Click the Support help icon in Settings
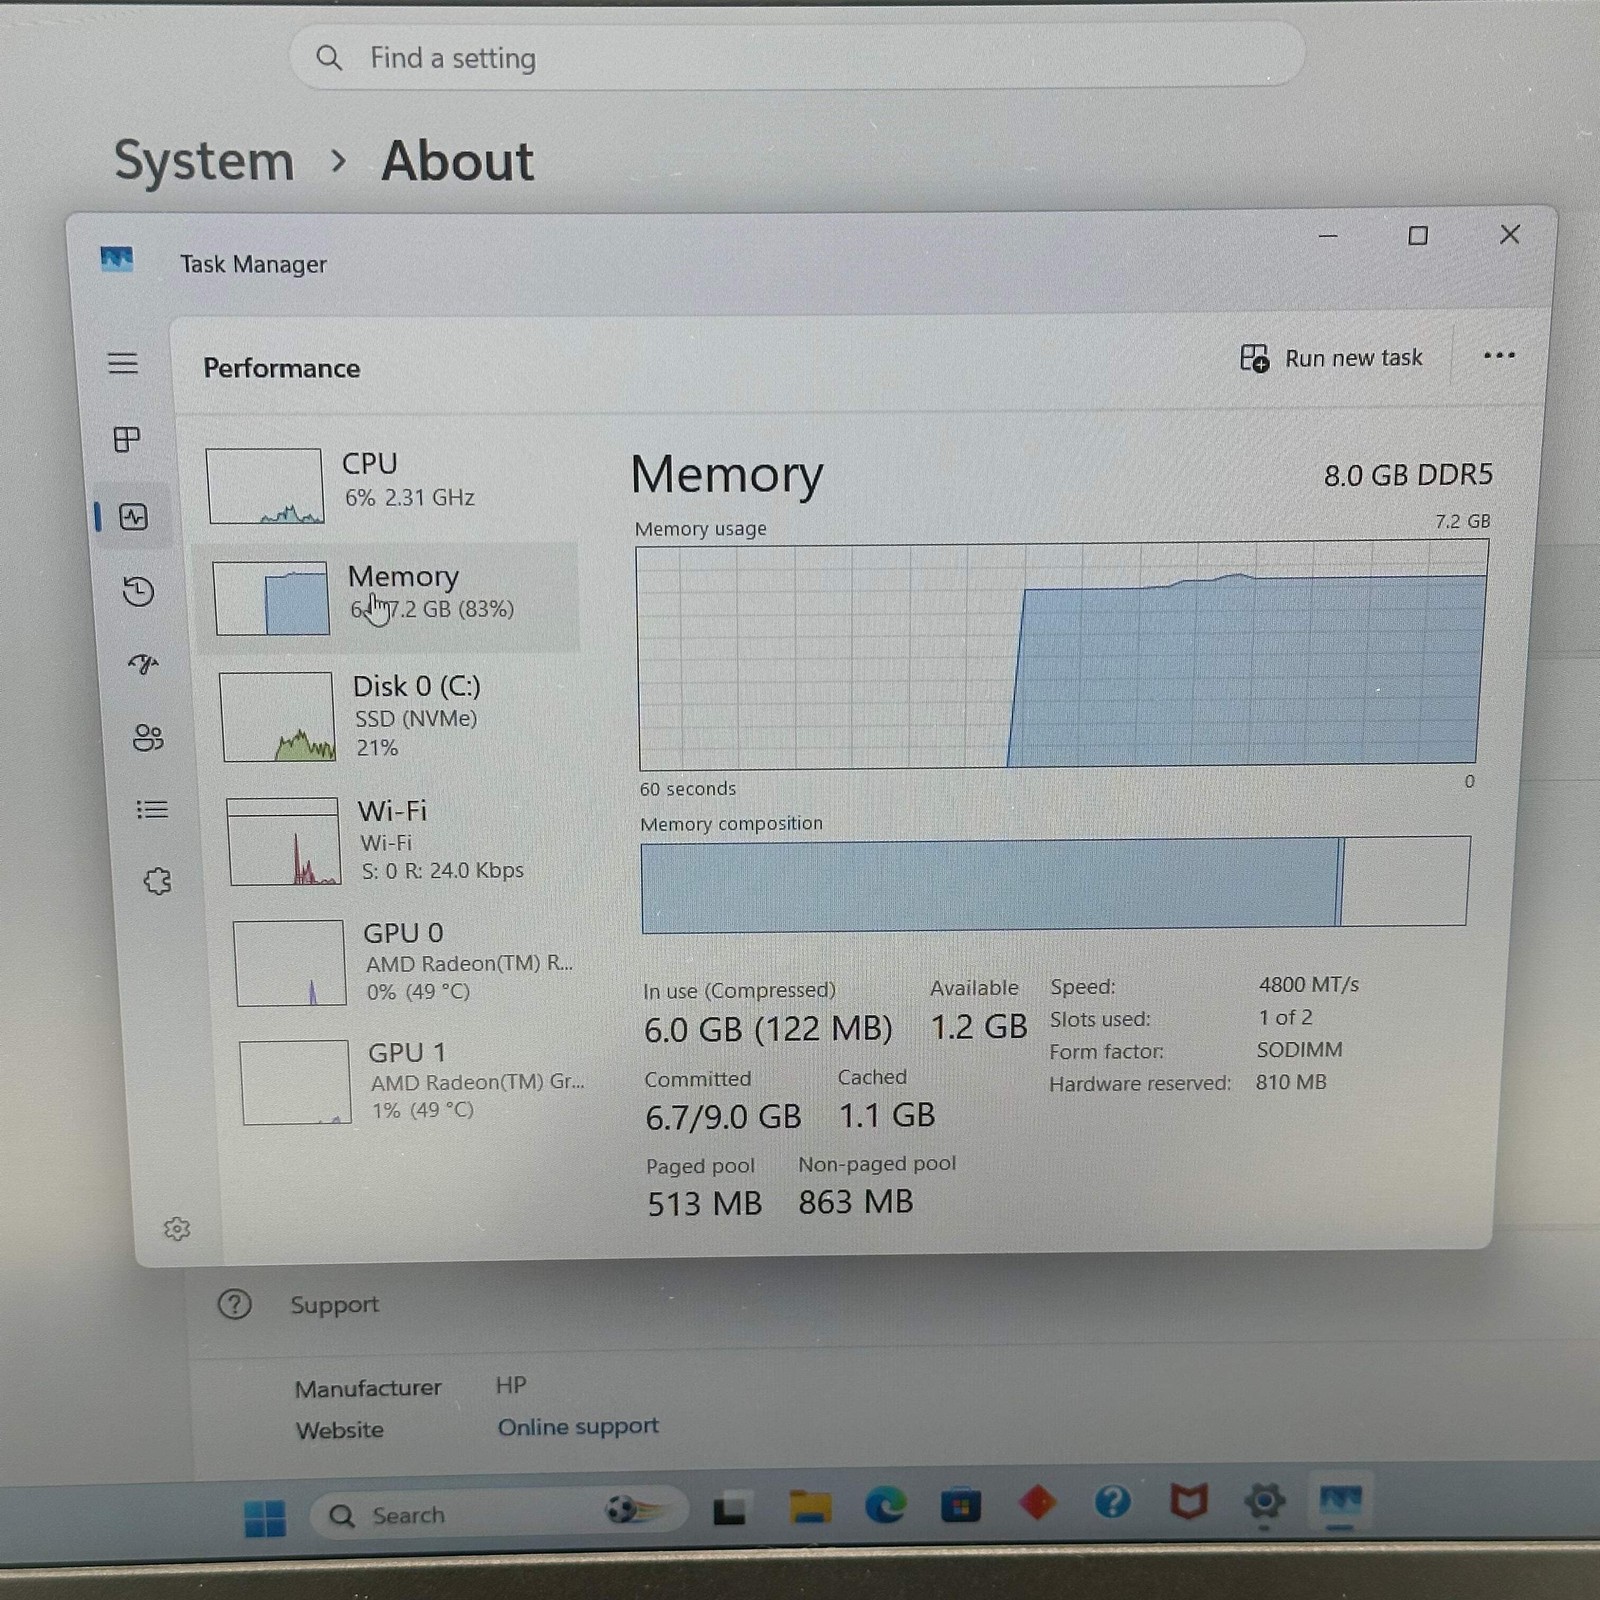 coord(235,1304)
